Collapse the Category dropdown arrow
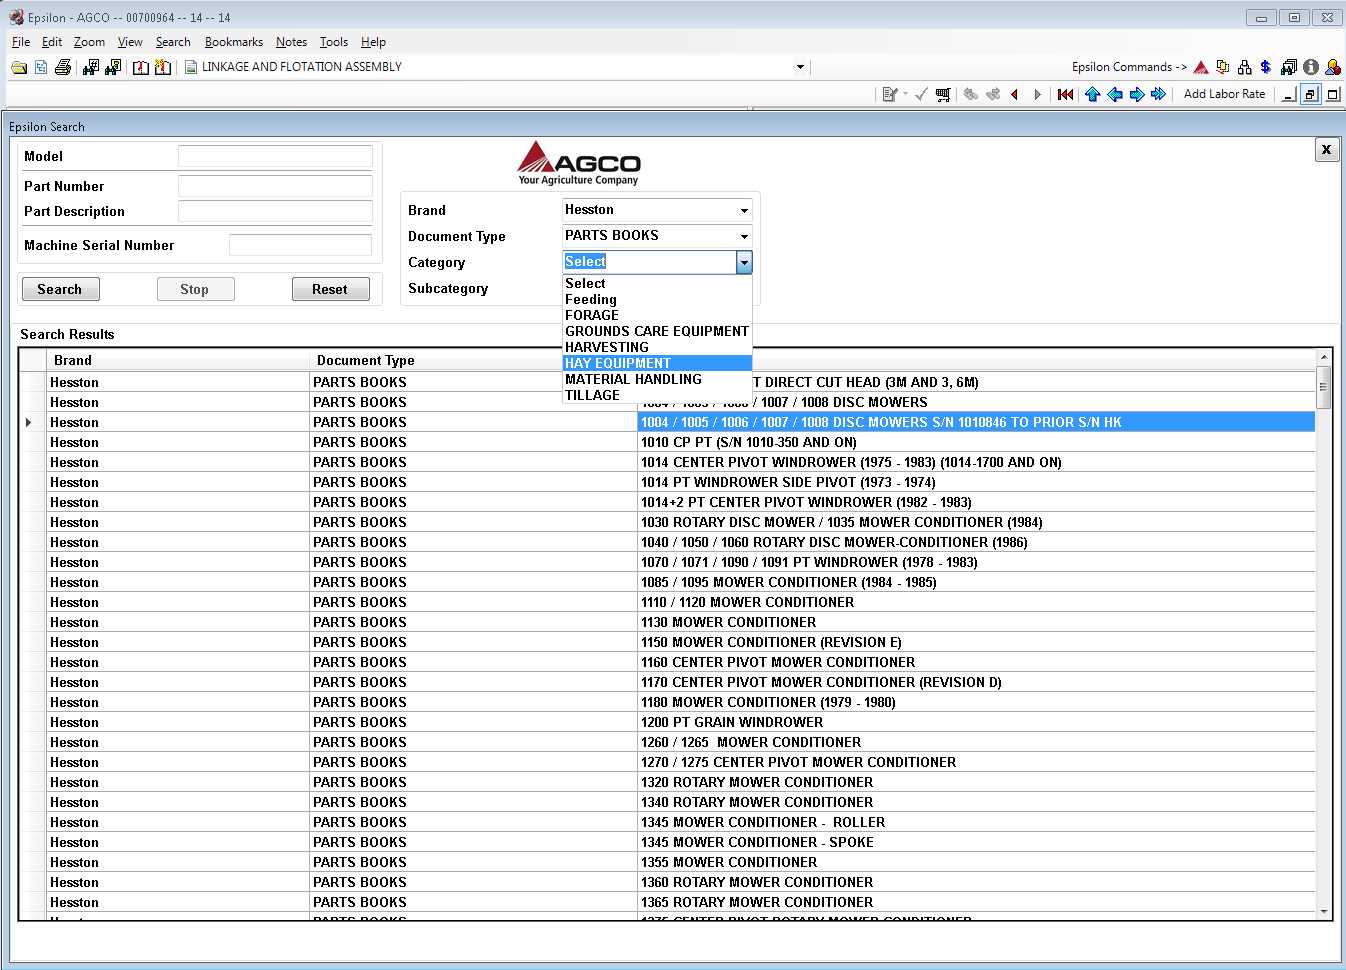 744,262
